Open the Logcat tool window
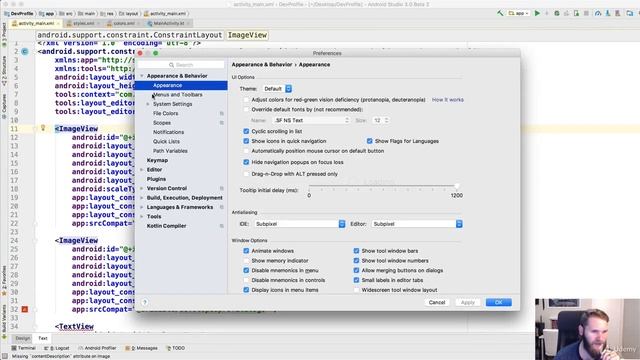The image size is (640, 360). pyautogui.click(x=57, y=348)
